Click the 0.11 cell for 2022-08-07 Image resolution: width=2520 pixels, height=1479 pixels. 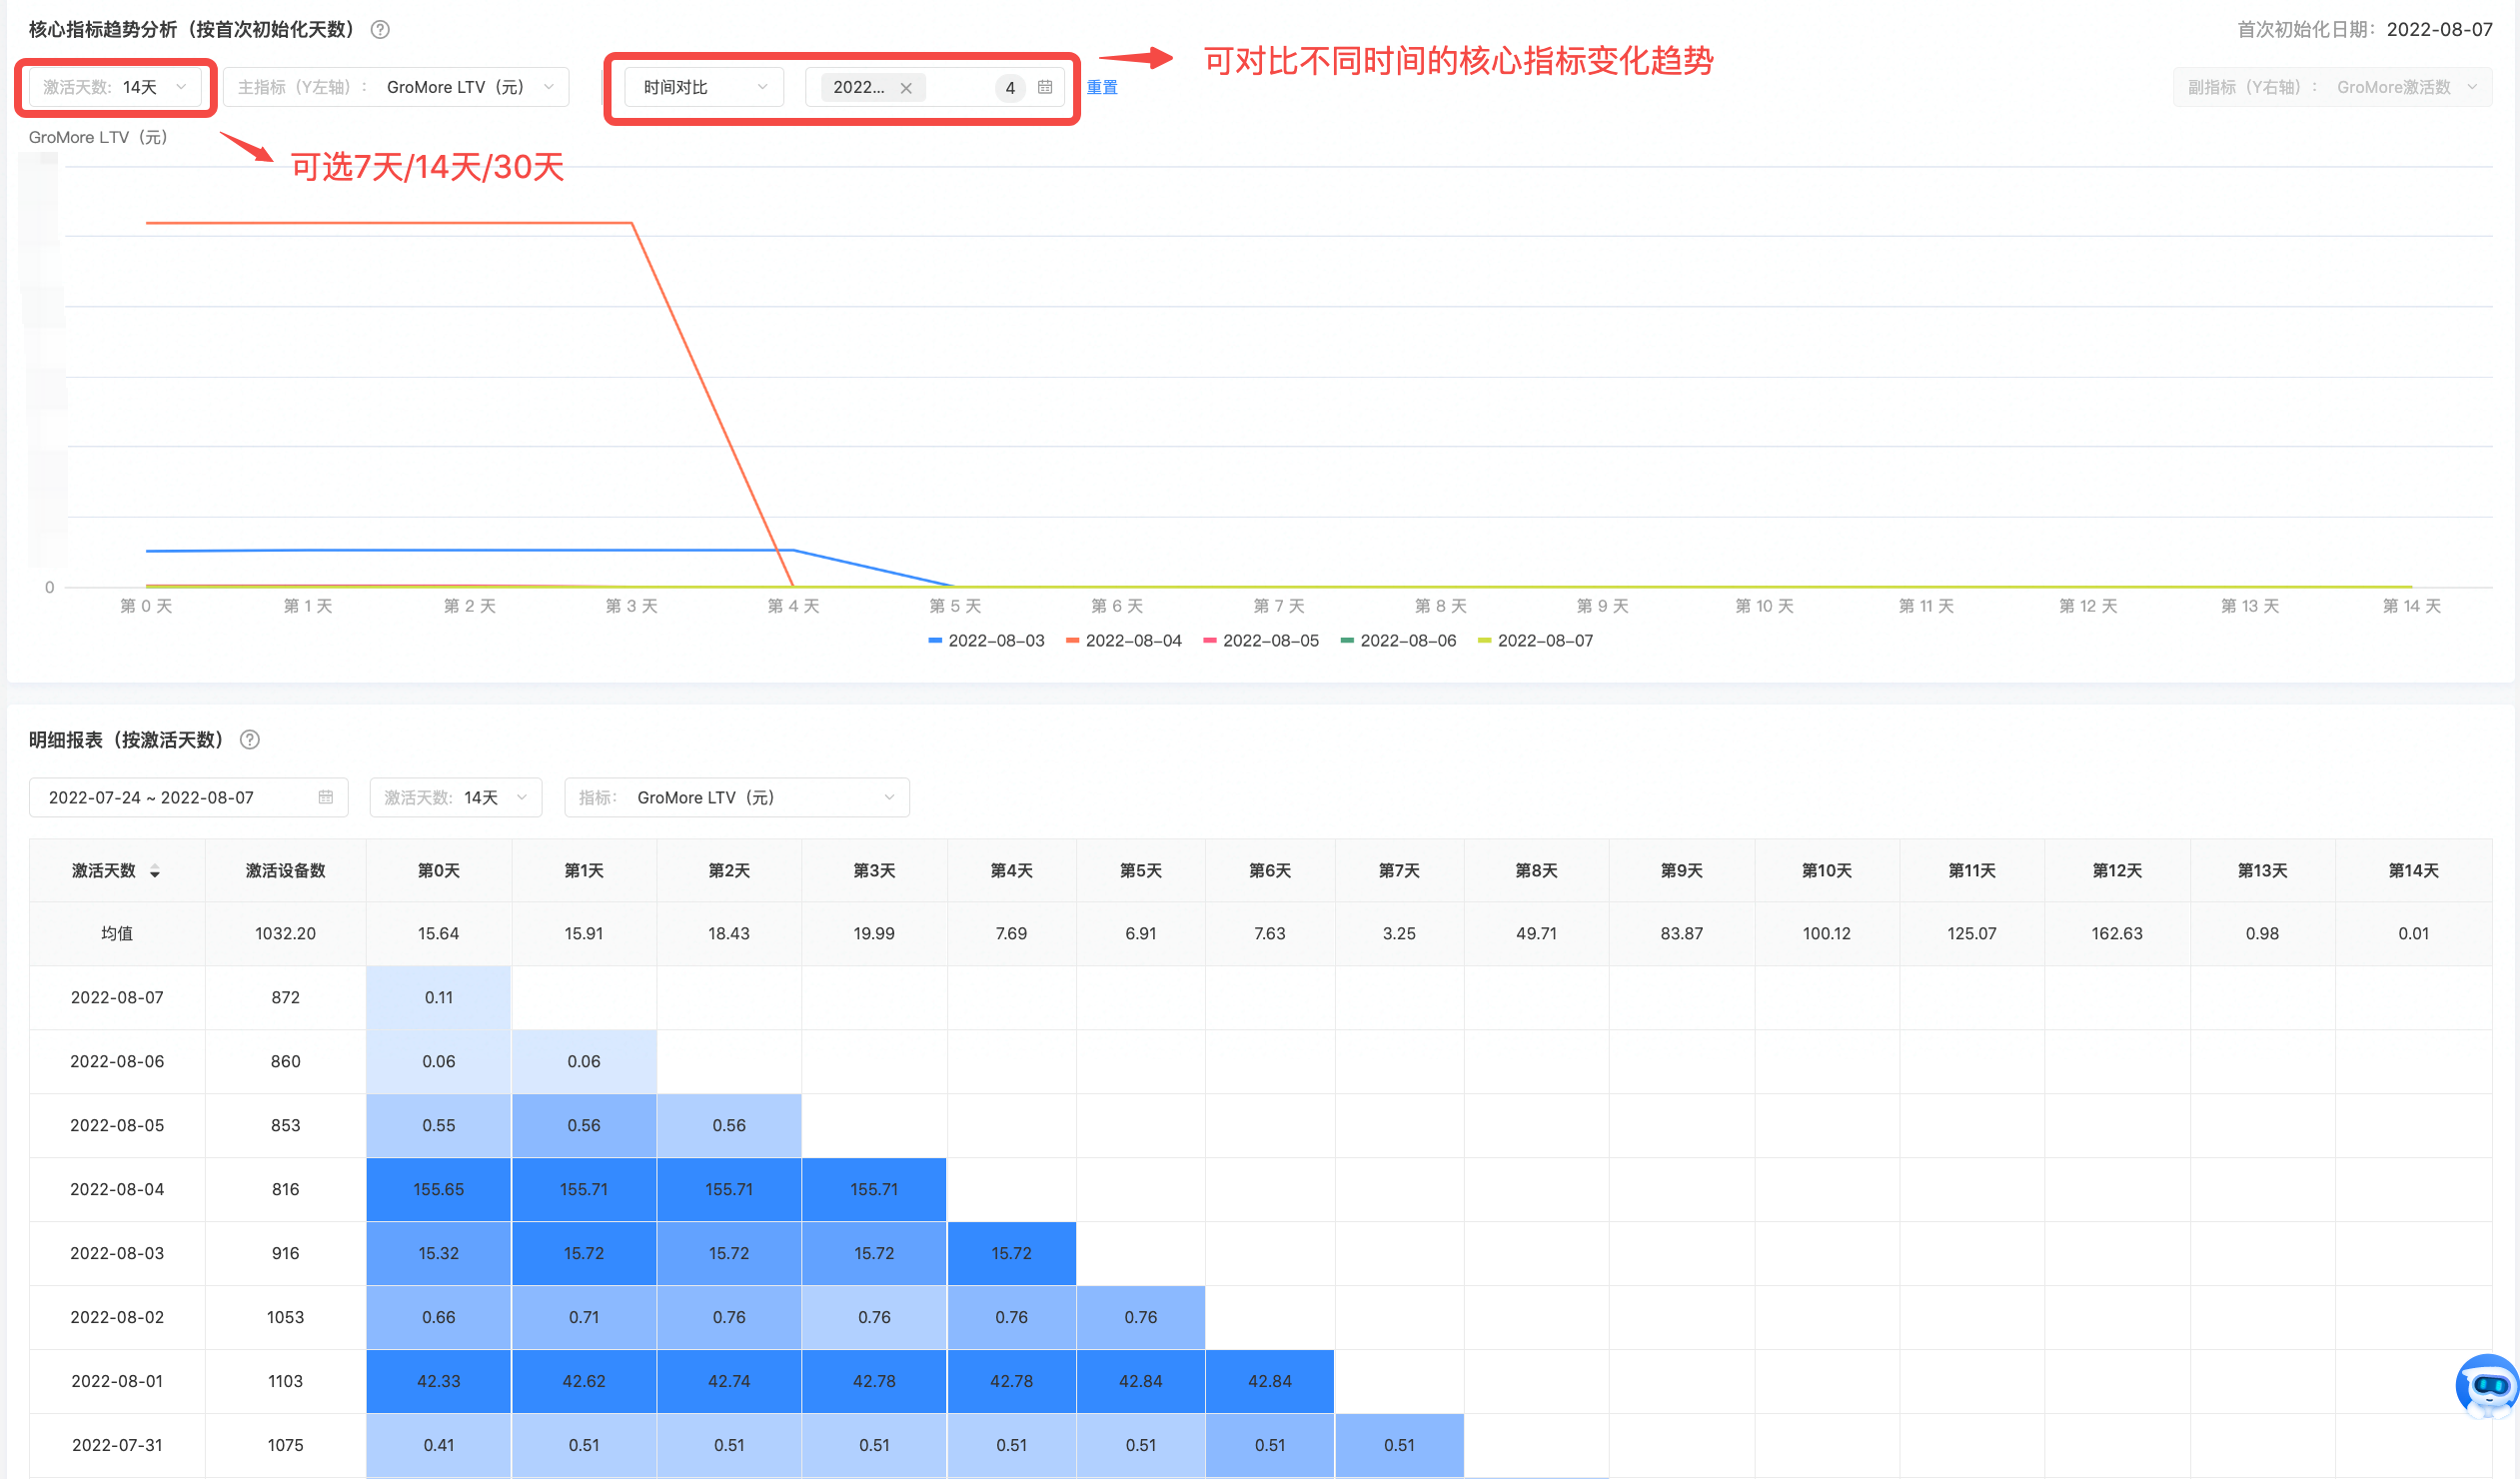tap(438, 997)
